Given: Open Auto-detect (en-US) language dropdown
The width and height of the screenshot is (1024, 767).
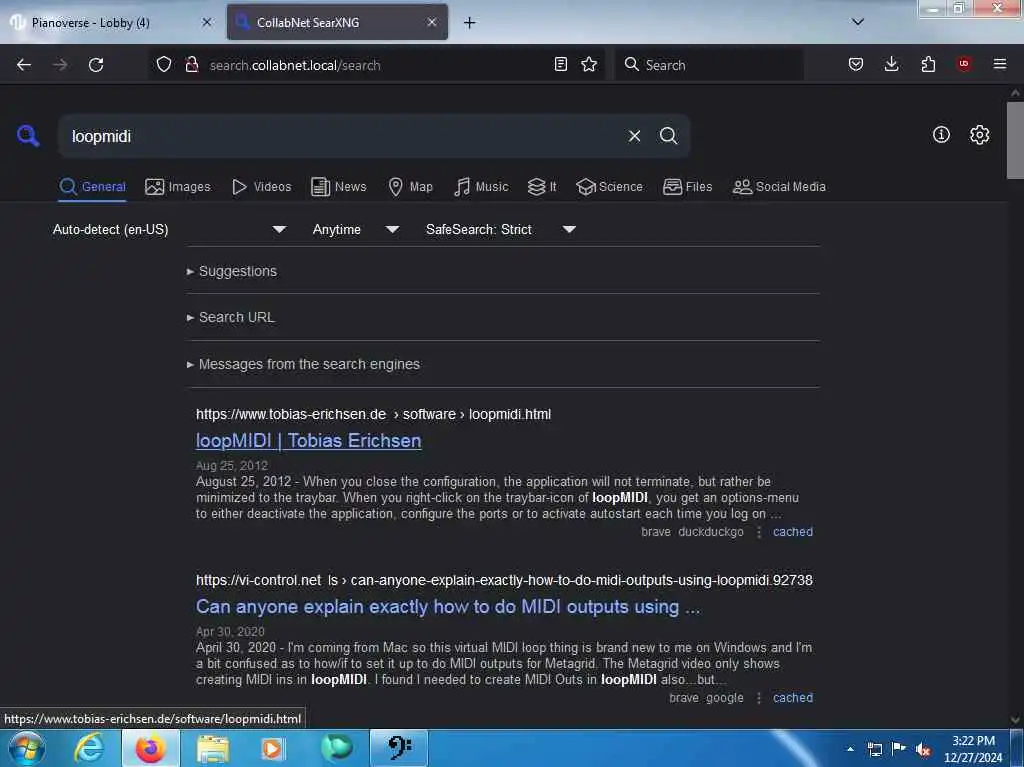Looking at the screenshot, I should [170, 229].
